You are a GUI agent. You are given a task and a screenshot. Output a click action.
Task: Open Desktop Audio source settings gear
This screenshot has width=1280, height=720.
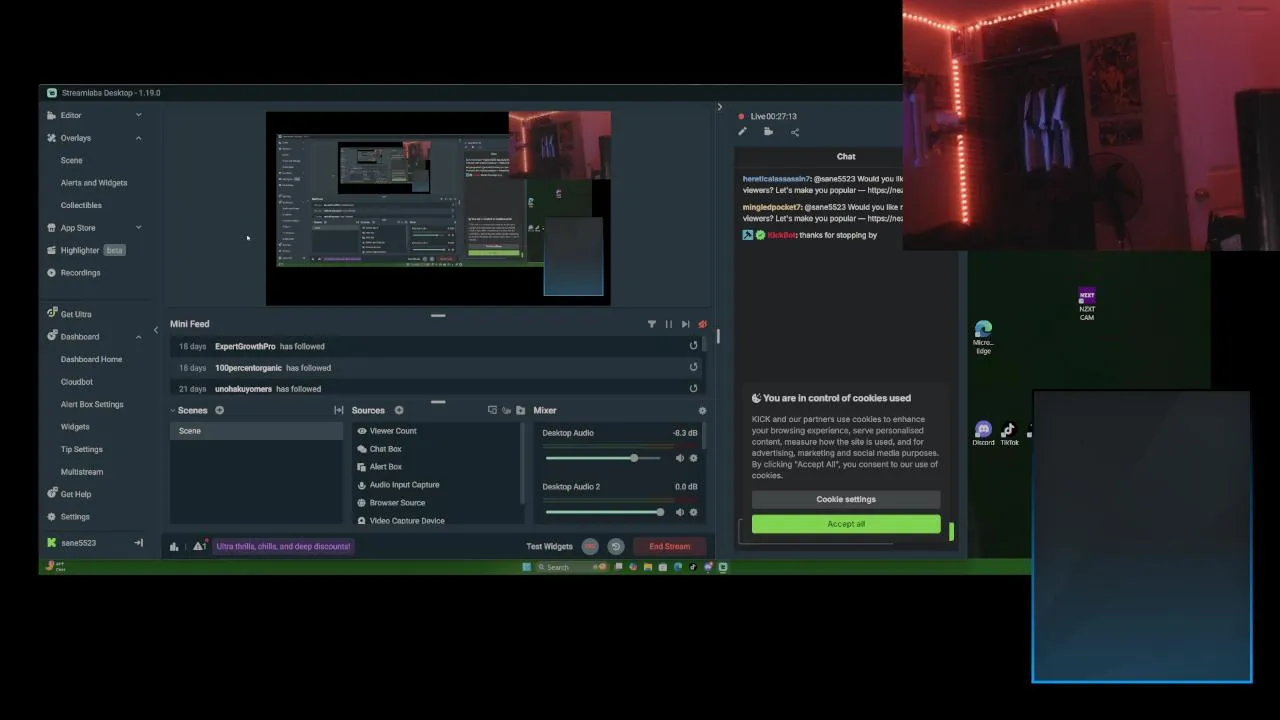pyautogui.click(x=693, y=458)
